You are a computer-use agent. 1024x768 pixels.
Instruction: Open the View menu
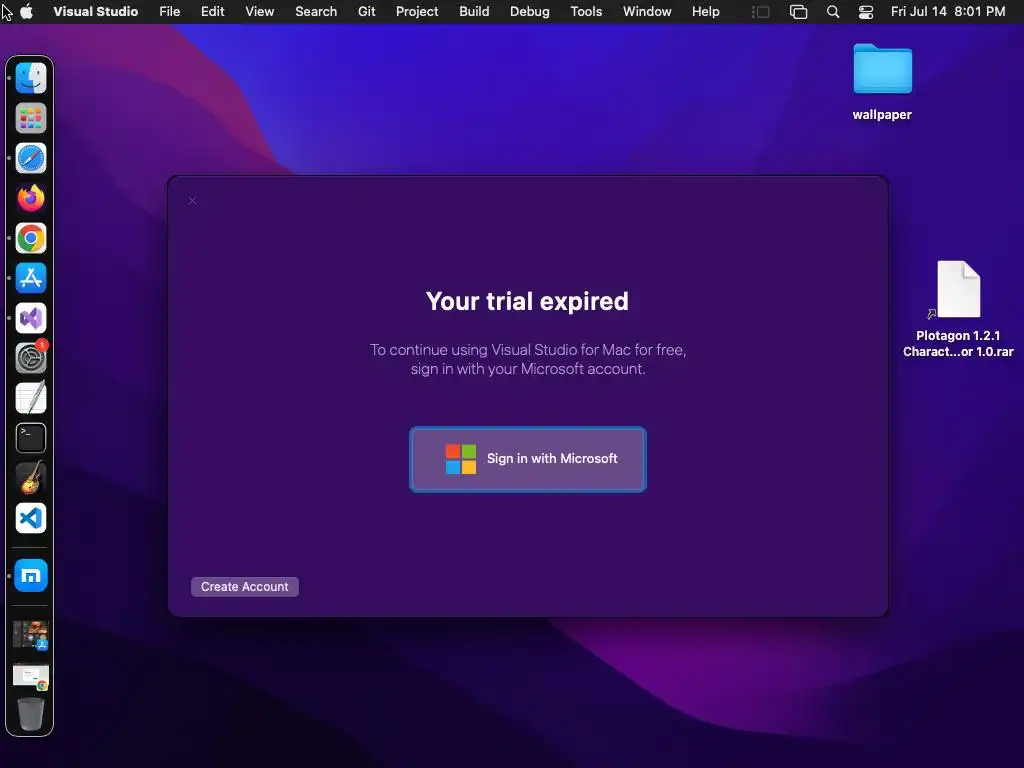(259, 12)
